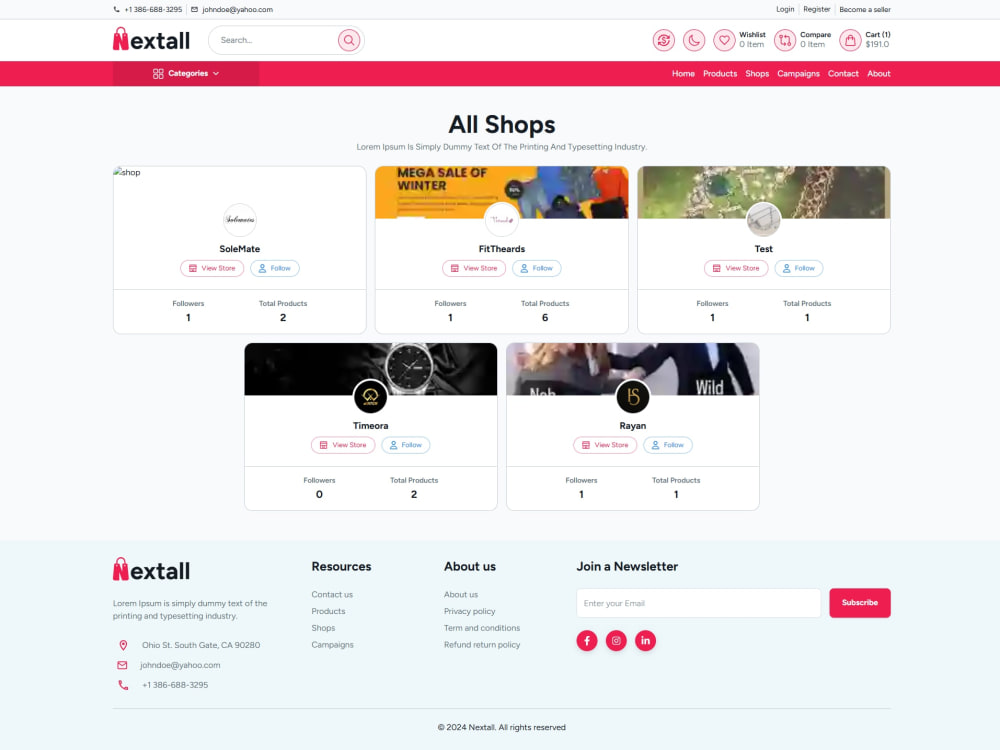Open Products in navigation bar

pos(720,73)
